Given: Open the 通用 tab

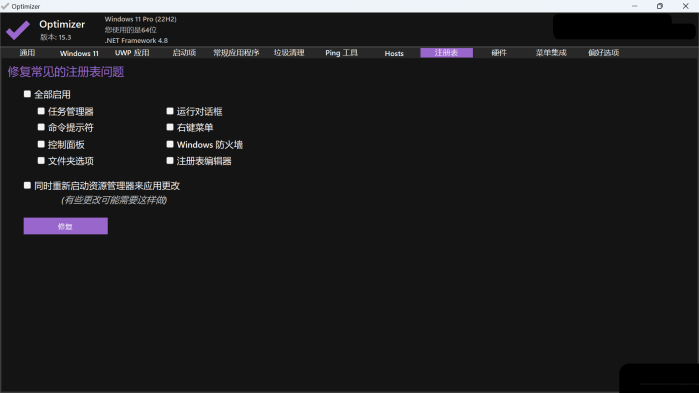Looking at the screenshot, I should pos(27,53).
